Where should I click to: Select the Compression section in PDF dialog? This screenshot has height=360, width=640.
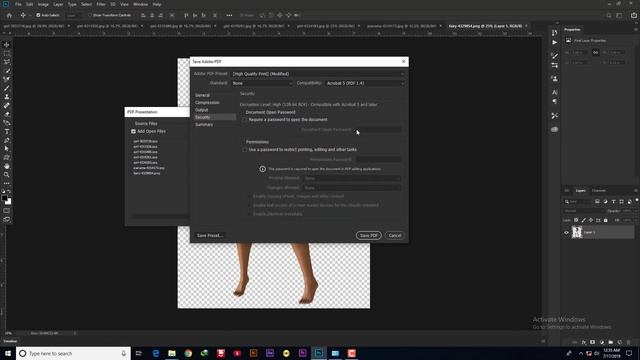pyautogui.click(x=207, y=102)
